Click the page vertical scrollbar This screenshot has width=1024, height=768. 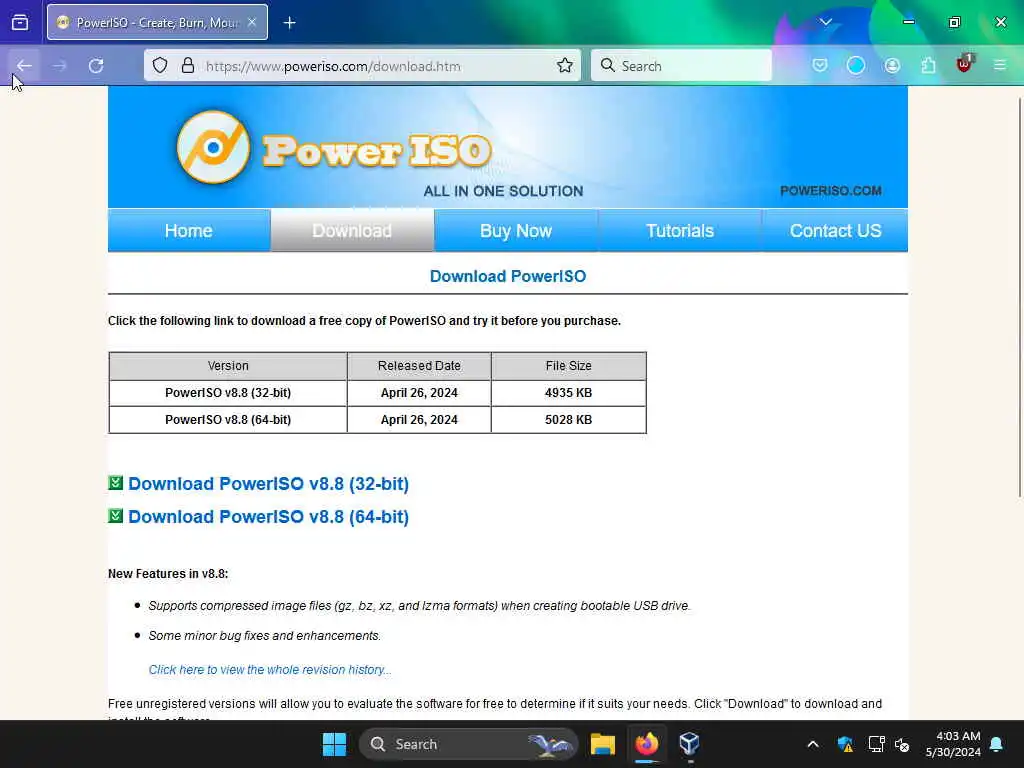pyautogui.click(x=1019, y=297)
